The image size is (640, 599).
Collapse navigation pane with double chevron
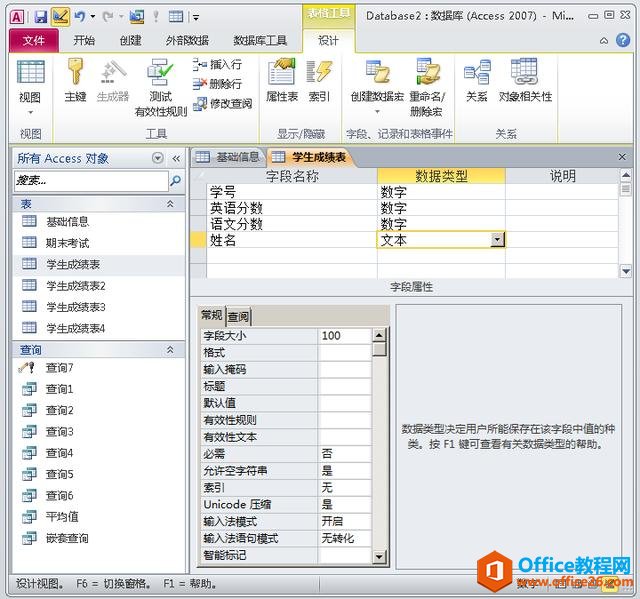pyautogui.click(x=176, y=158)
